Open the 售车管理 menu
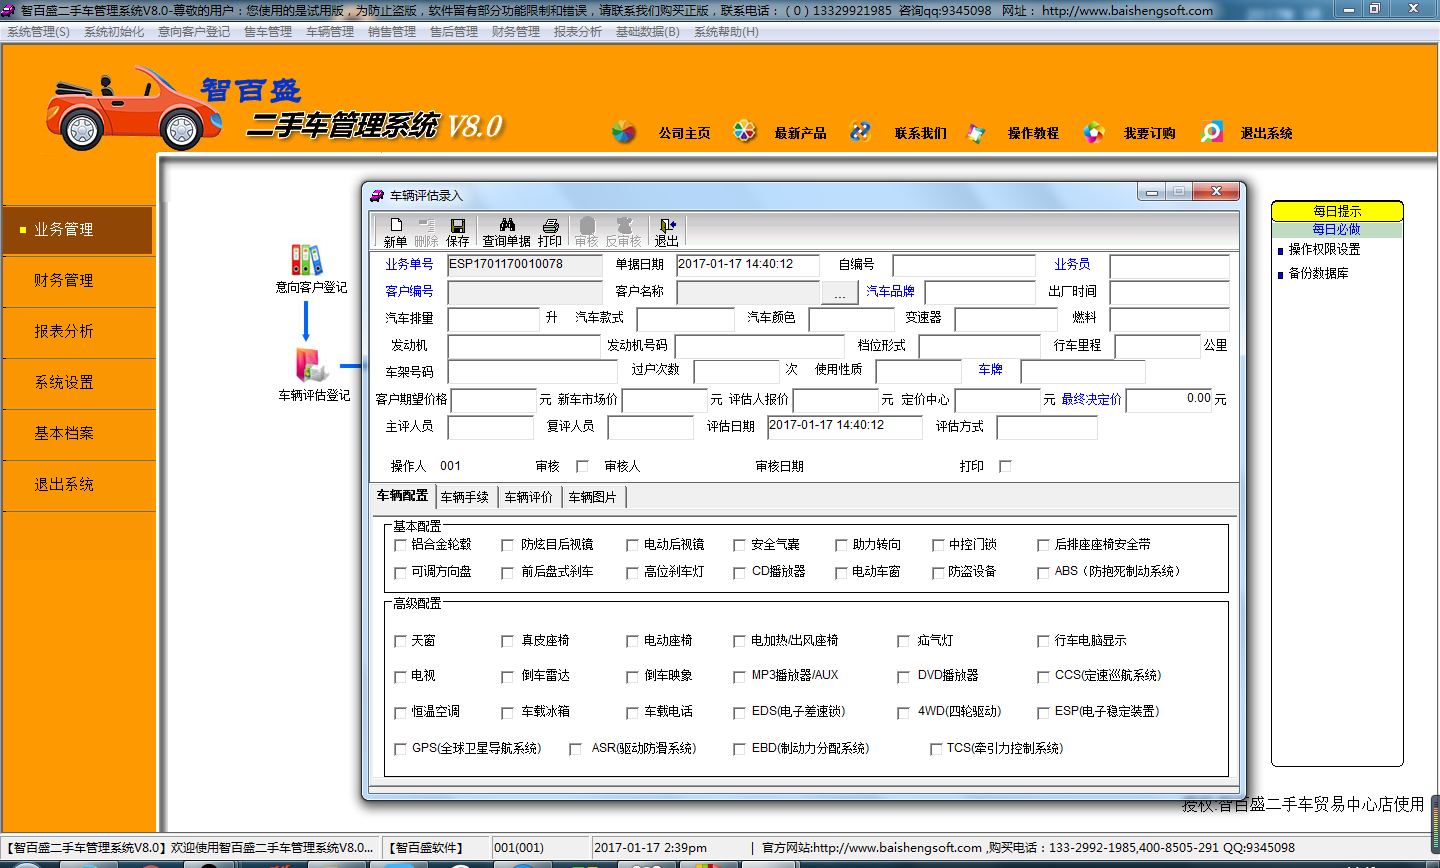 268,32
